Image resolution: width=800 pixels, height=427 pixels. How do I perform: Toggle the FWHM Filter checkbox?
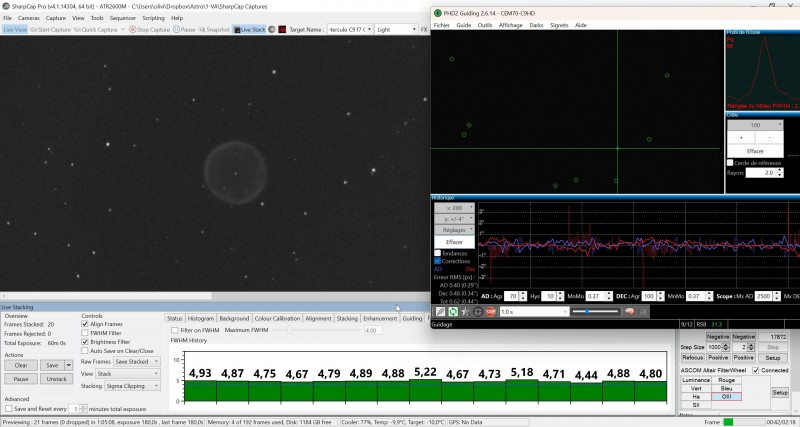pos(85,333)
